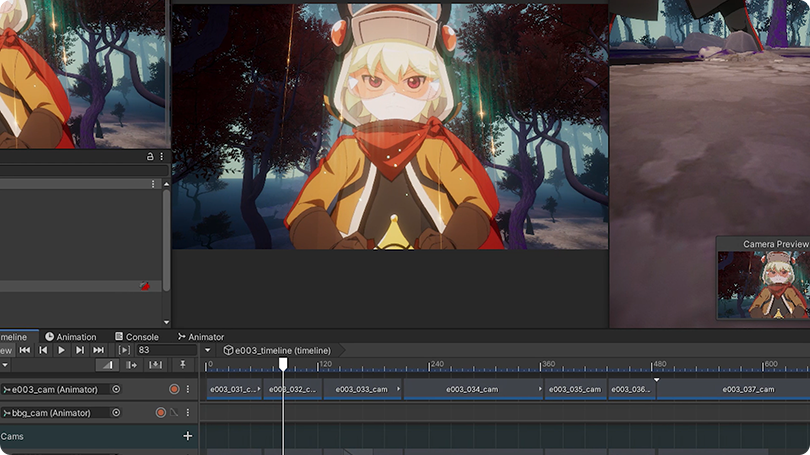
Task: Jump to the timeline end
Action: pyautogui.click(x=98, y=350)
